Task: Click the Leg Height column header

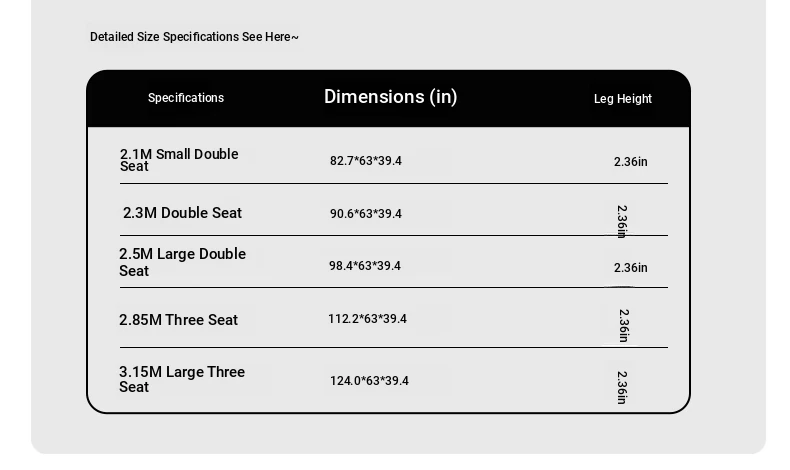Action: click(622, 99)
